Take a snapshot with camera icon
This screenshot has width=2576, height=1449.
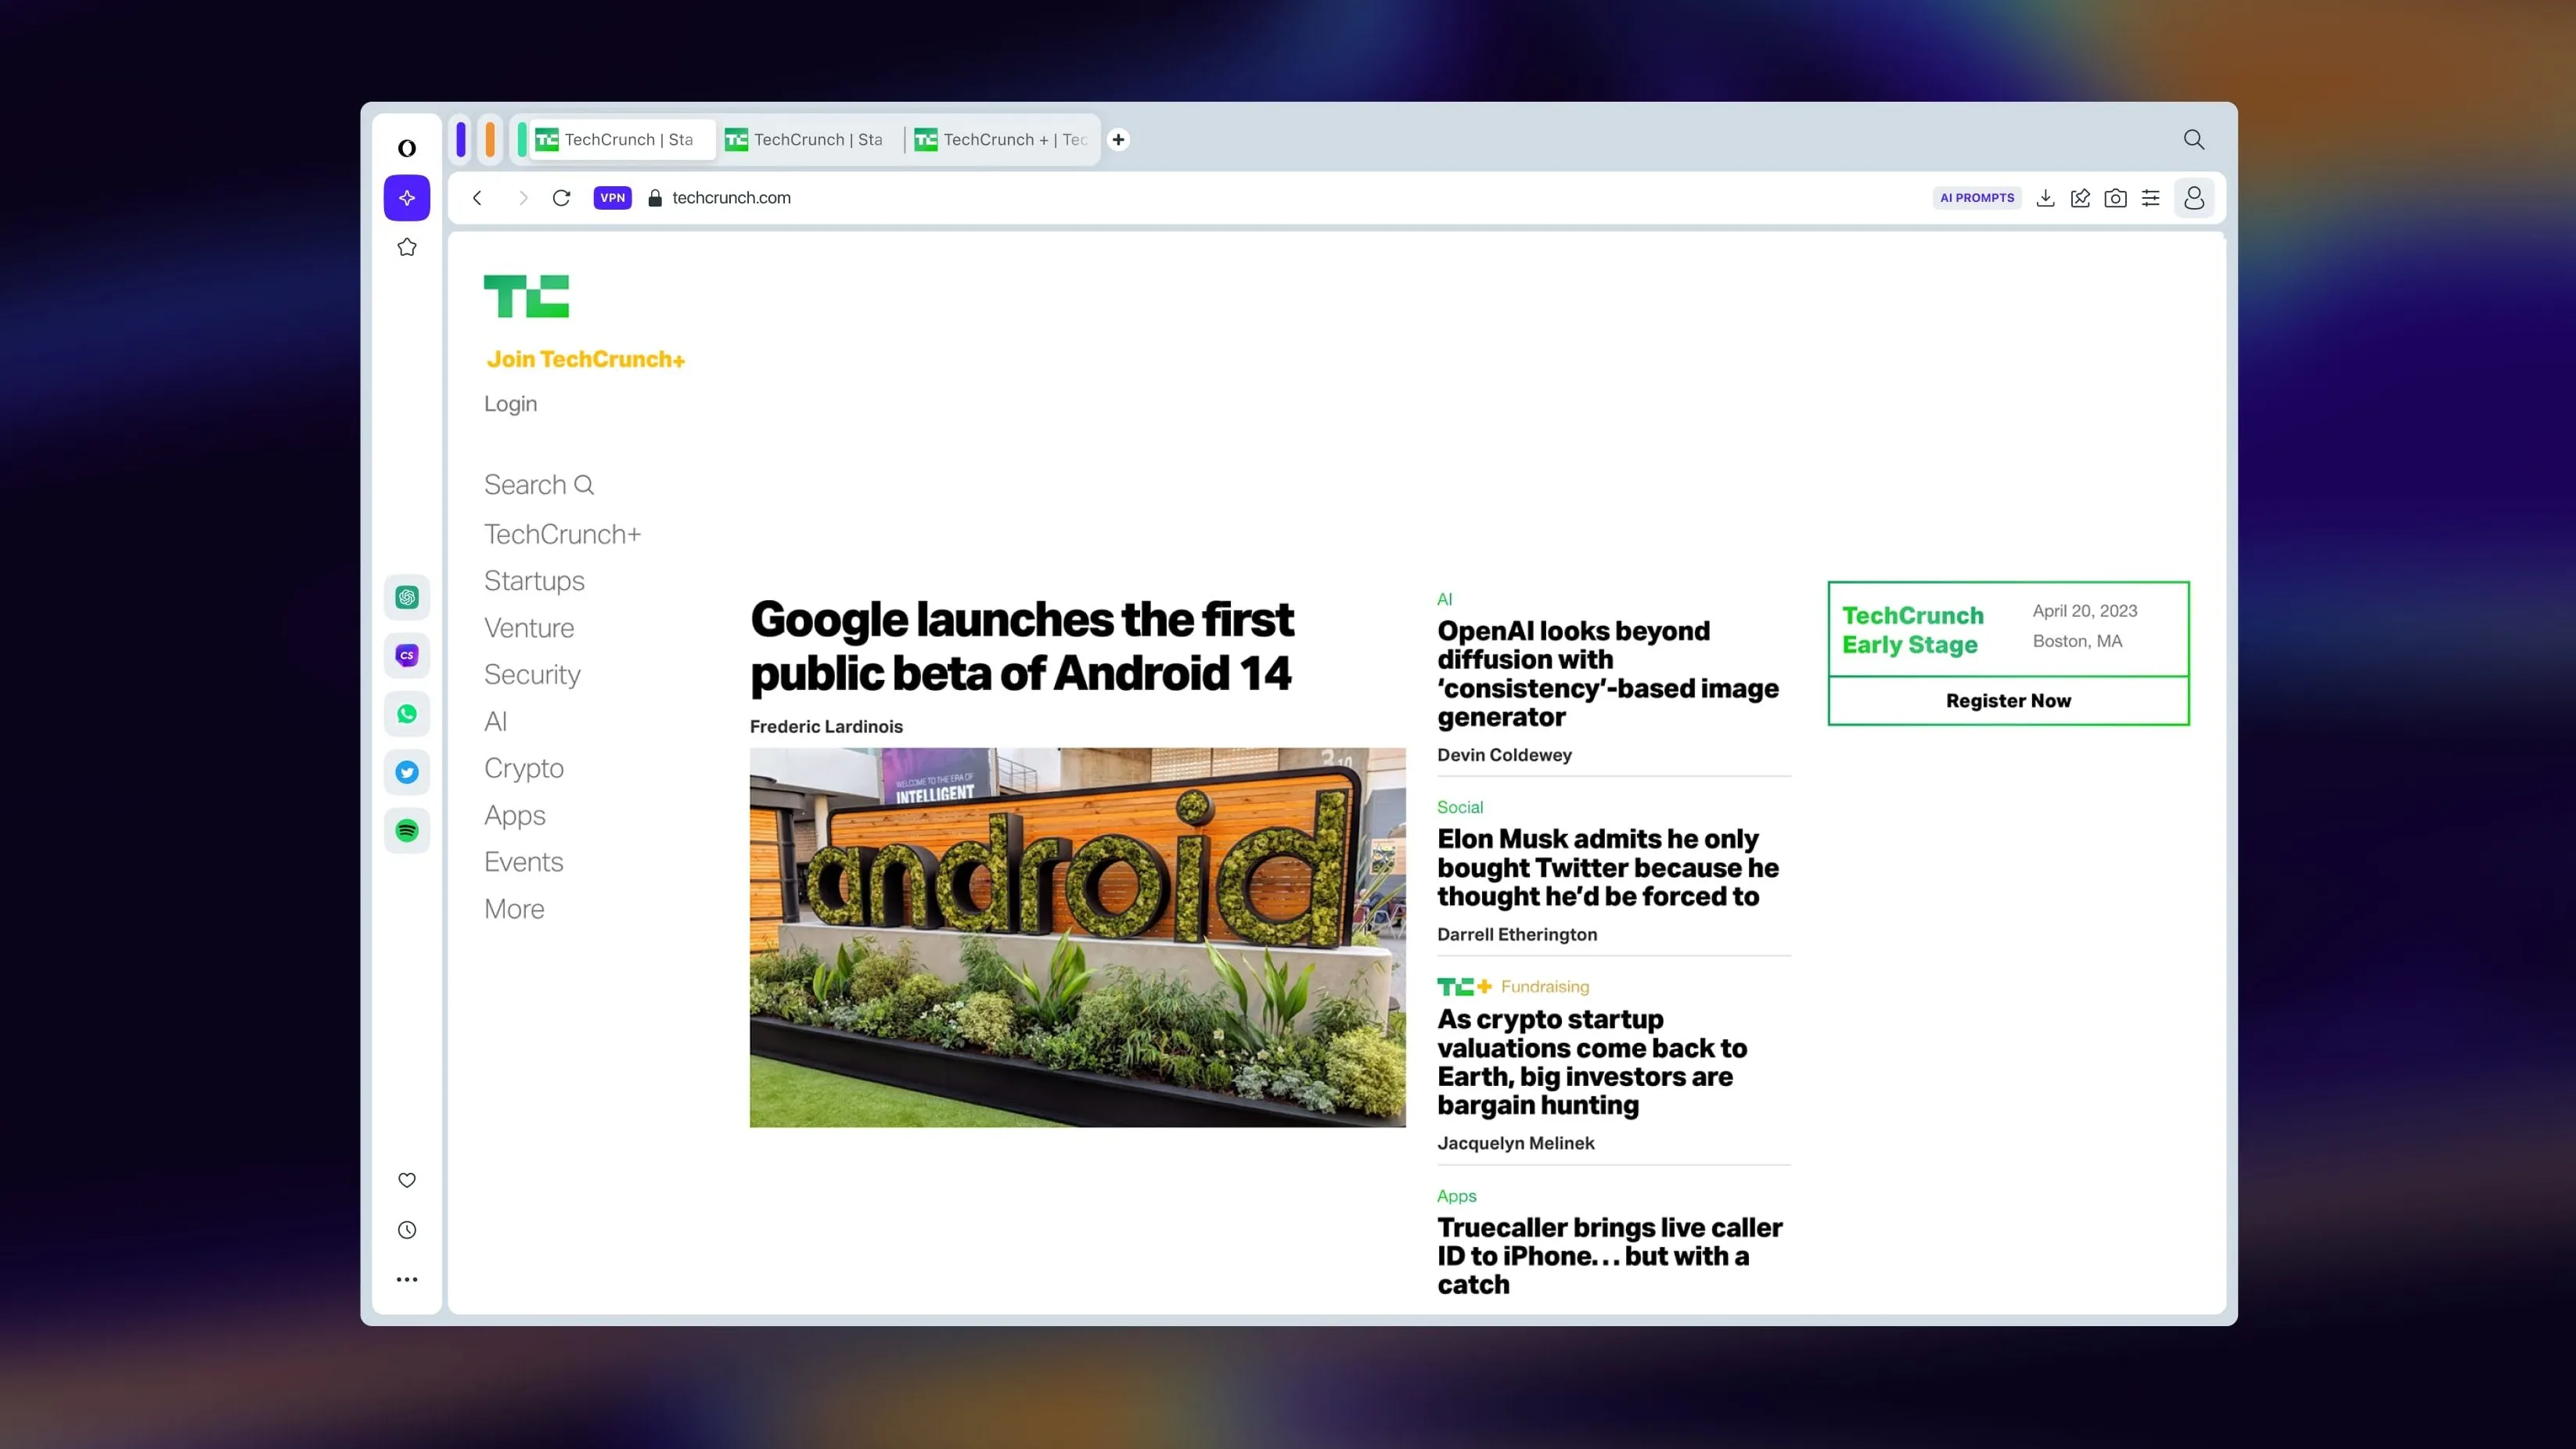[2115, 198]
